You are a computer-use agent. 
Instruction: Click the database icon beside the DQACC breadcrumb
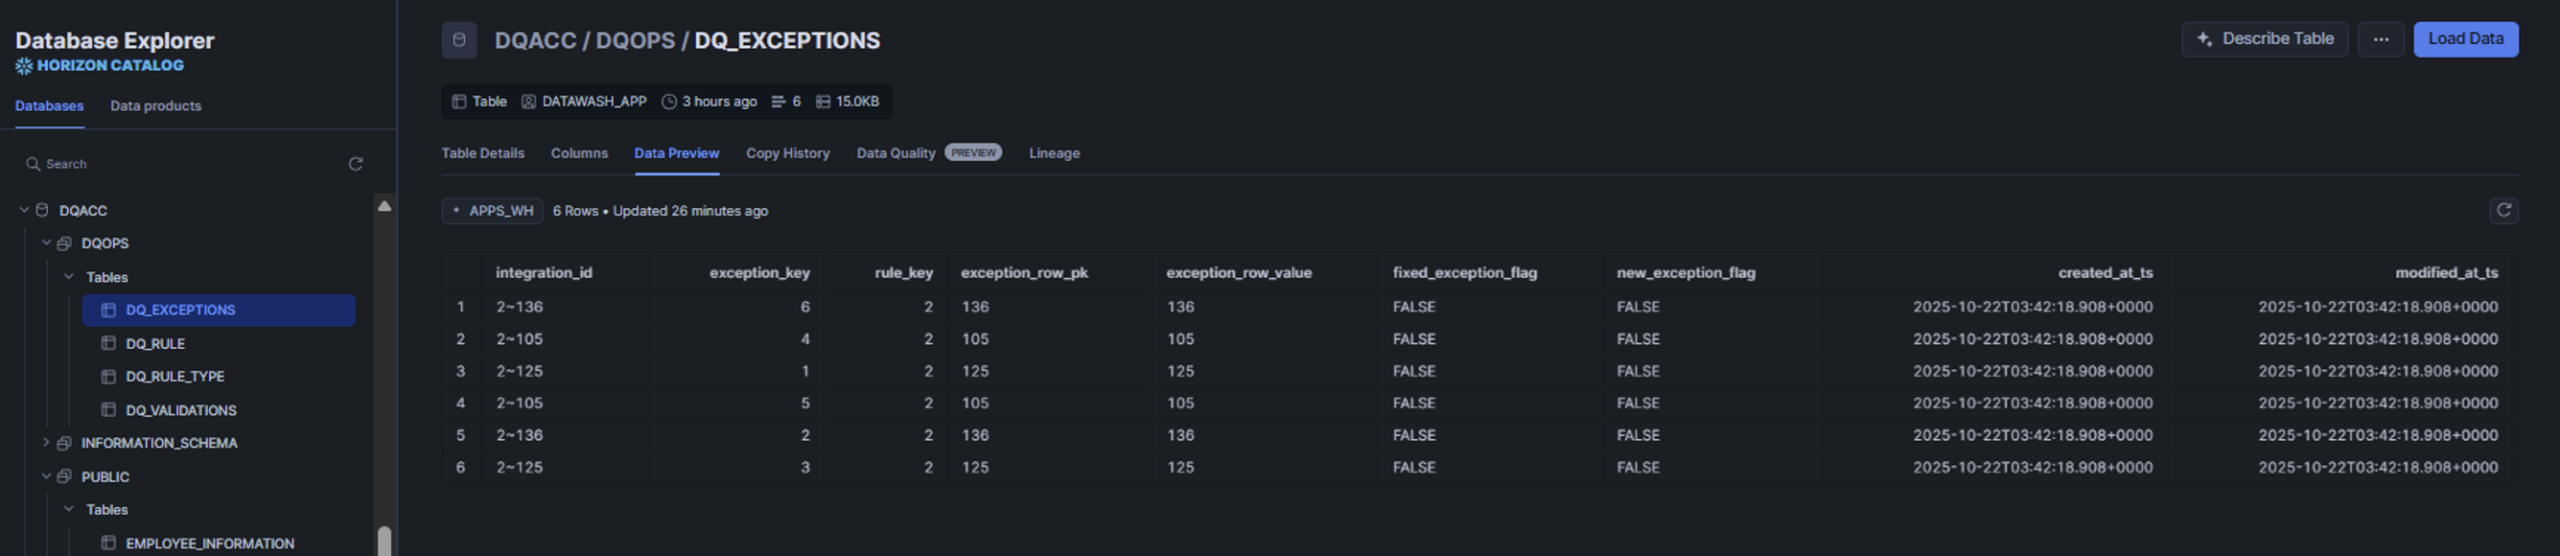point(459,40)
